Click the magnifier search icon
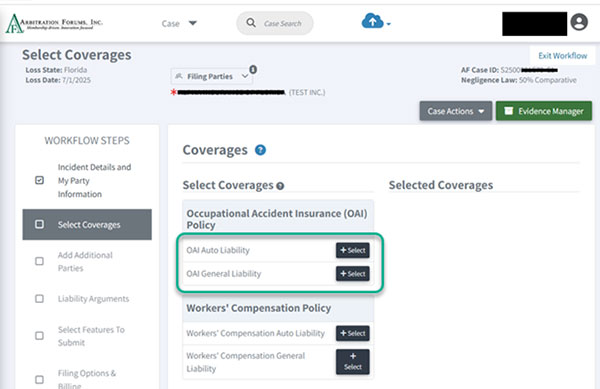The width and height of the screenshot is (600, 389). click(x=251, y=23)
